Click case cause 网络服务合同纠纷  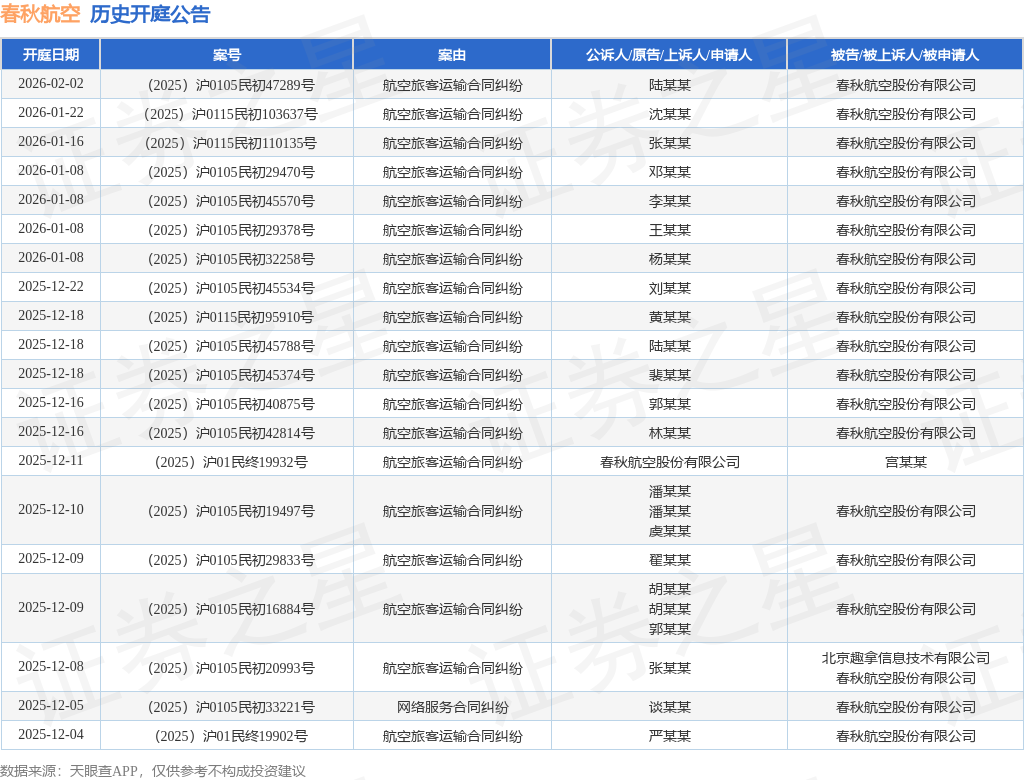[x=453, y=707]
